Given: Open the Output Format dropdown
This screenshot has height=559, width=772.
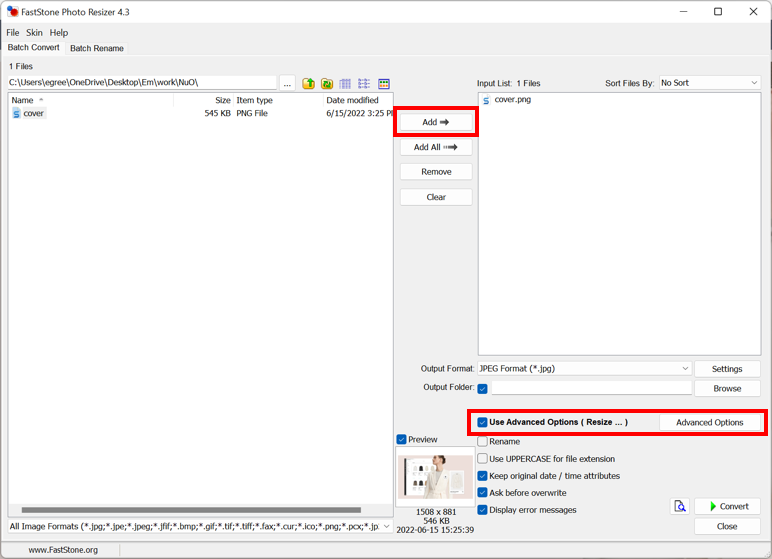Looking at the screenshot, I should (x=584, y=368).
